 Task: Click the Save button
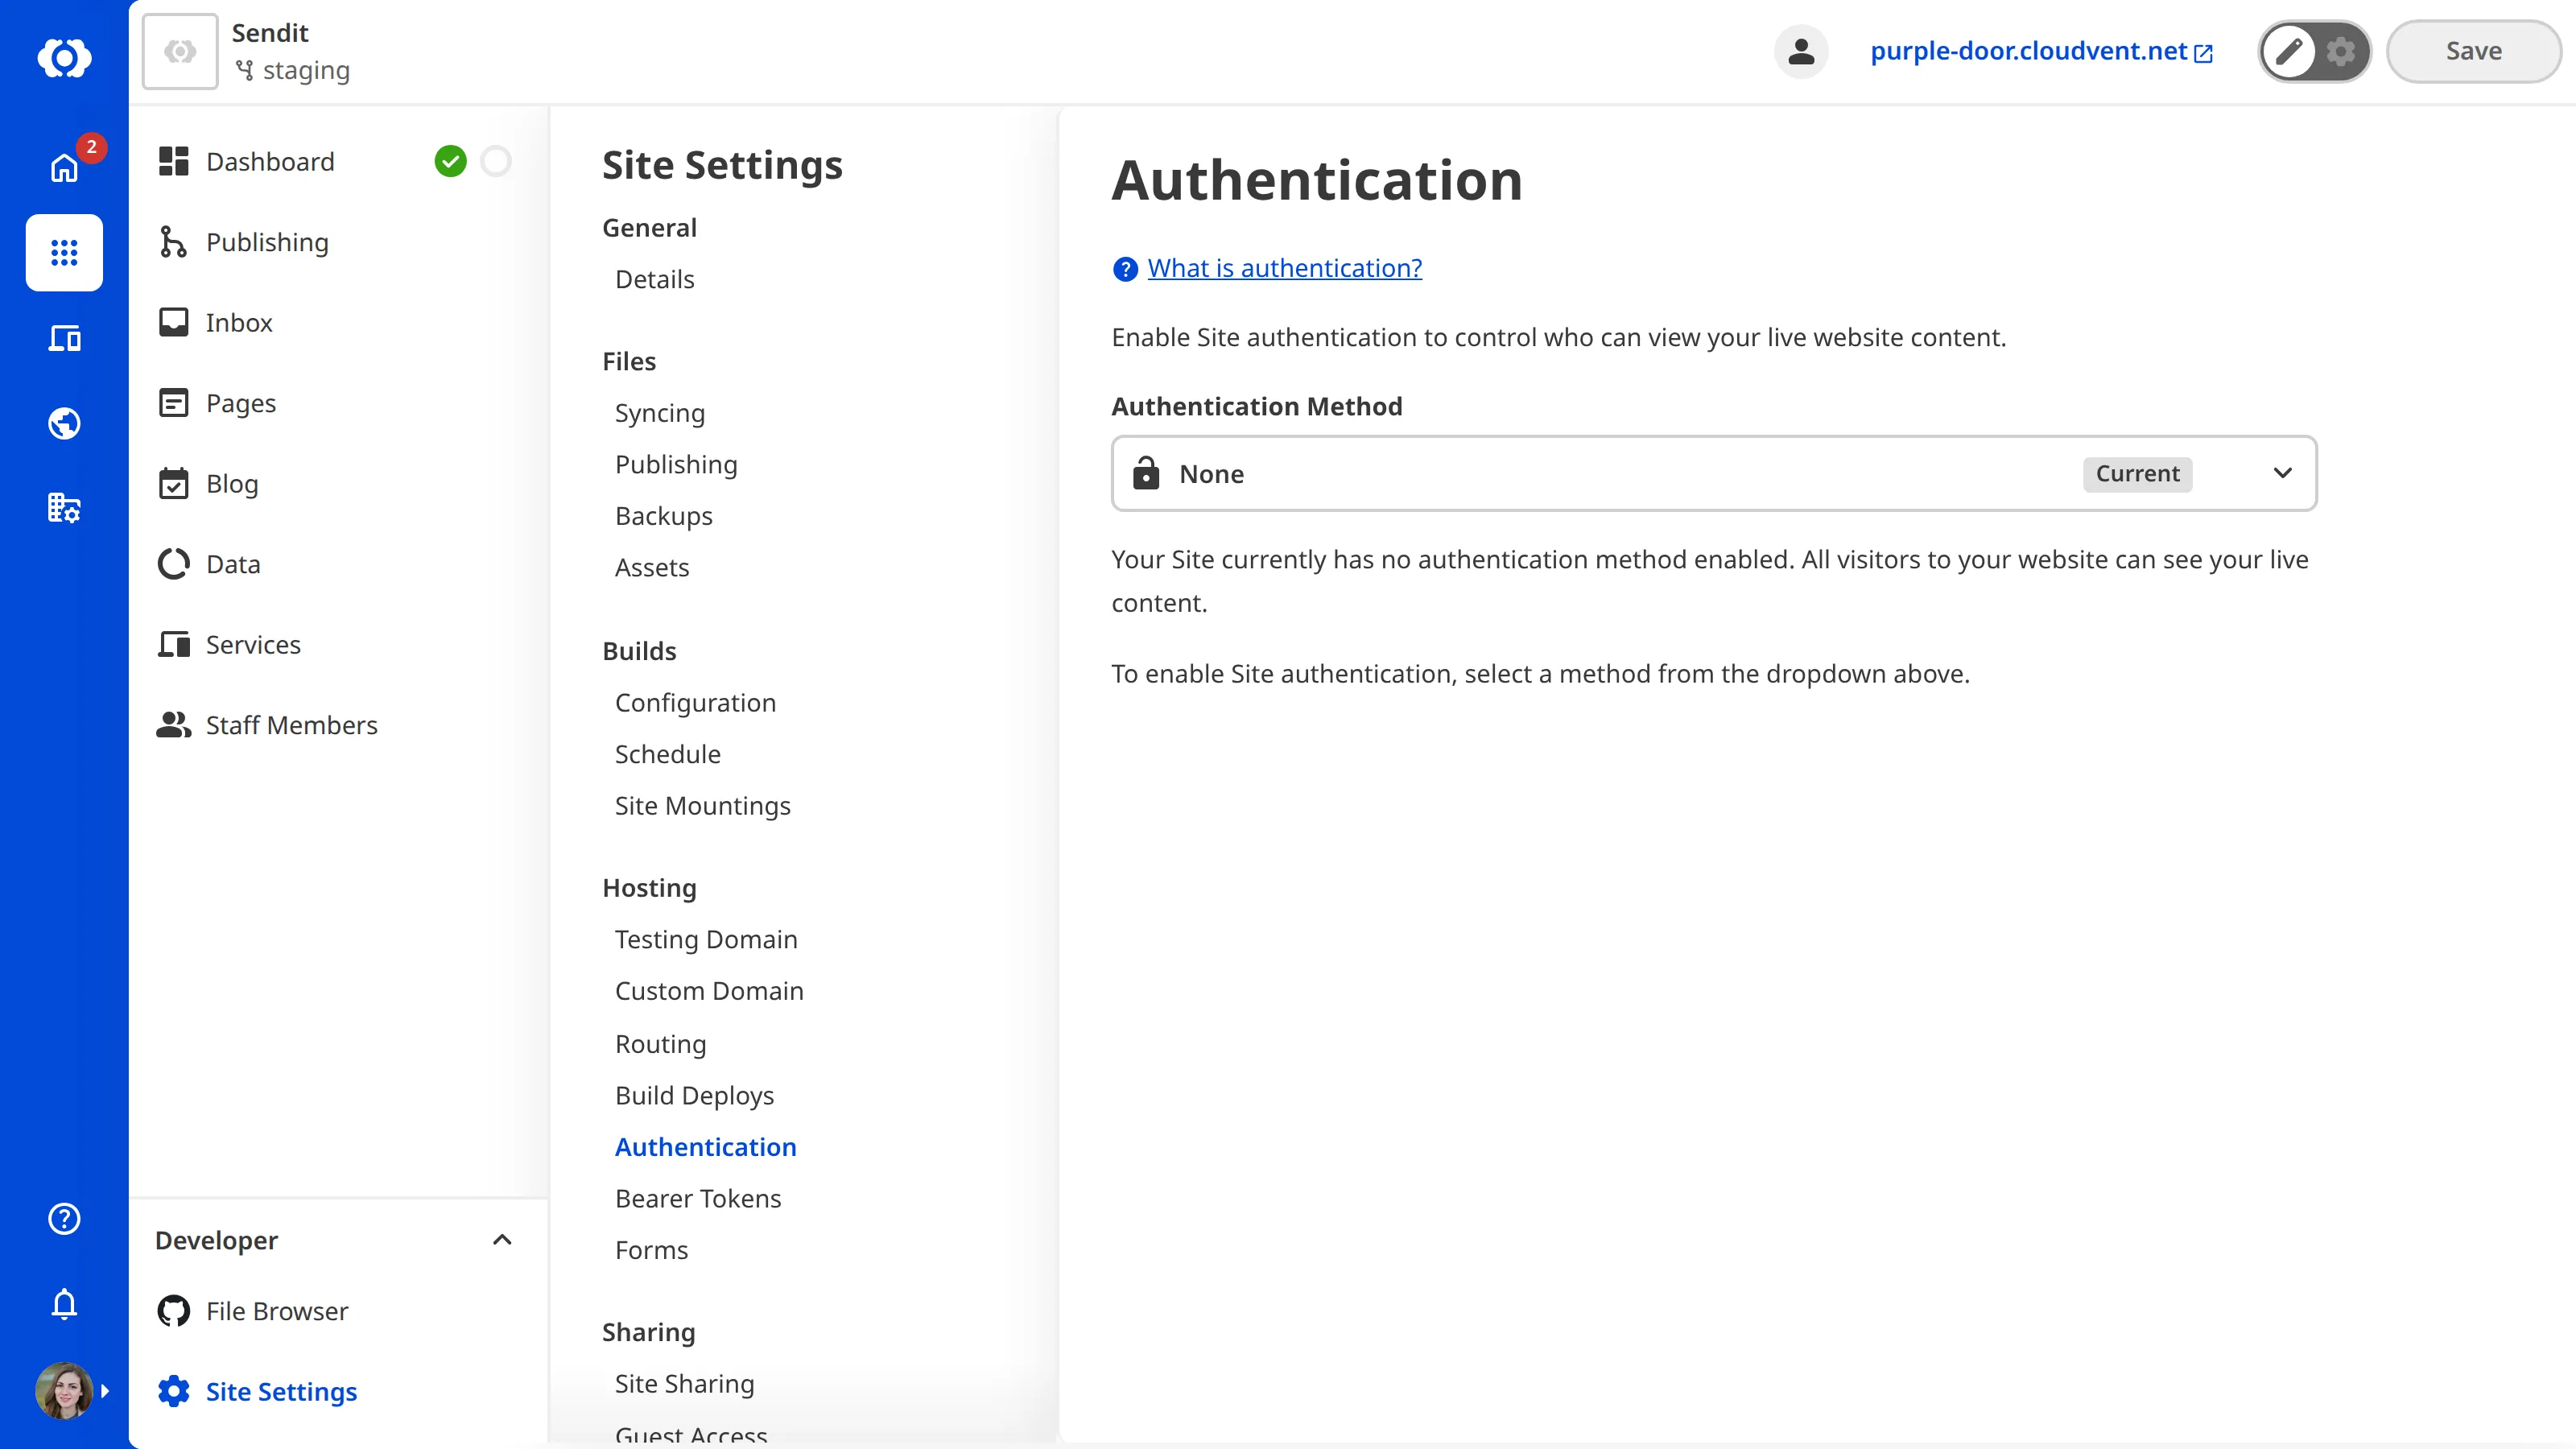click(x=2473, y=51)
